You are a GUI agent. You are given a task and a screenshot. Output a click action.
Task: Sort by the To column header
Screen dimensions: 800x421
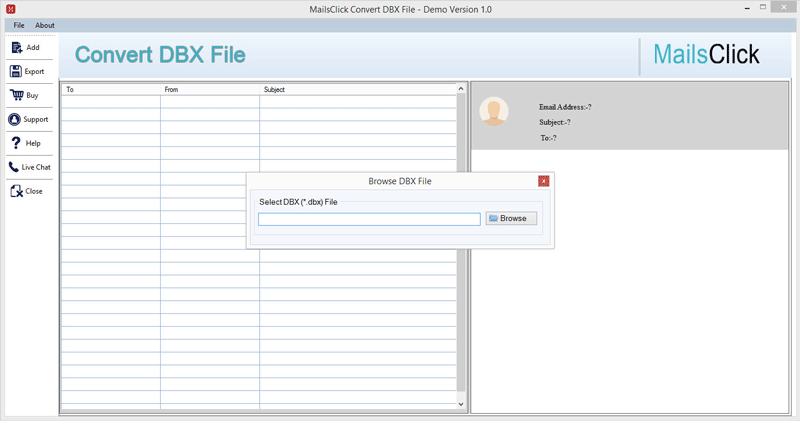click(111, 89)
